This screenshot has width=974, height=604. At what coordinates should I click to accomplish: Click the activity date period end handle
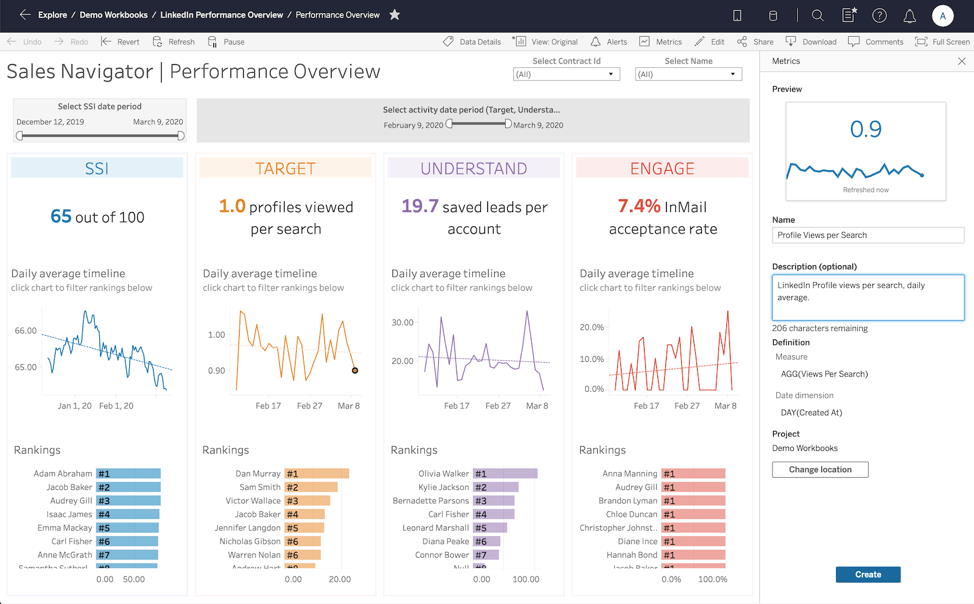click(507, 124)
